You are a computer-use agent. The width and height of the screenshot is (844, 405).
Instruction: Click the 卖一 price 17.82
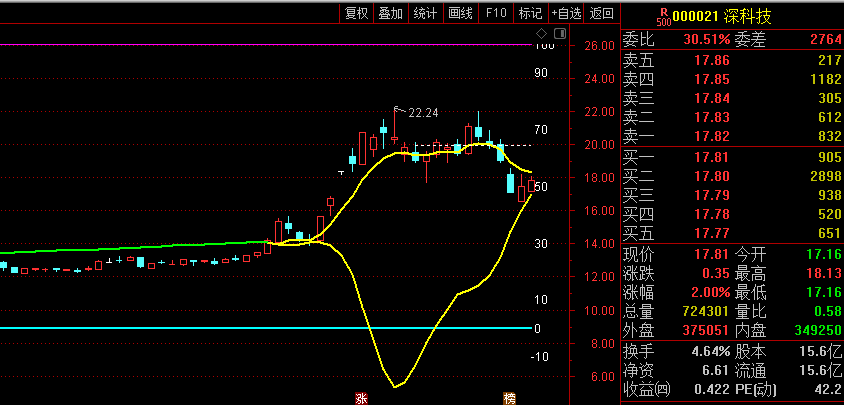tap(712, 136)
